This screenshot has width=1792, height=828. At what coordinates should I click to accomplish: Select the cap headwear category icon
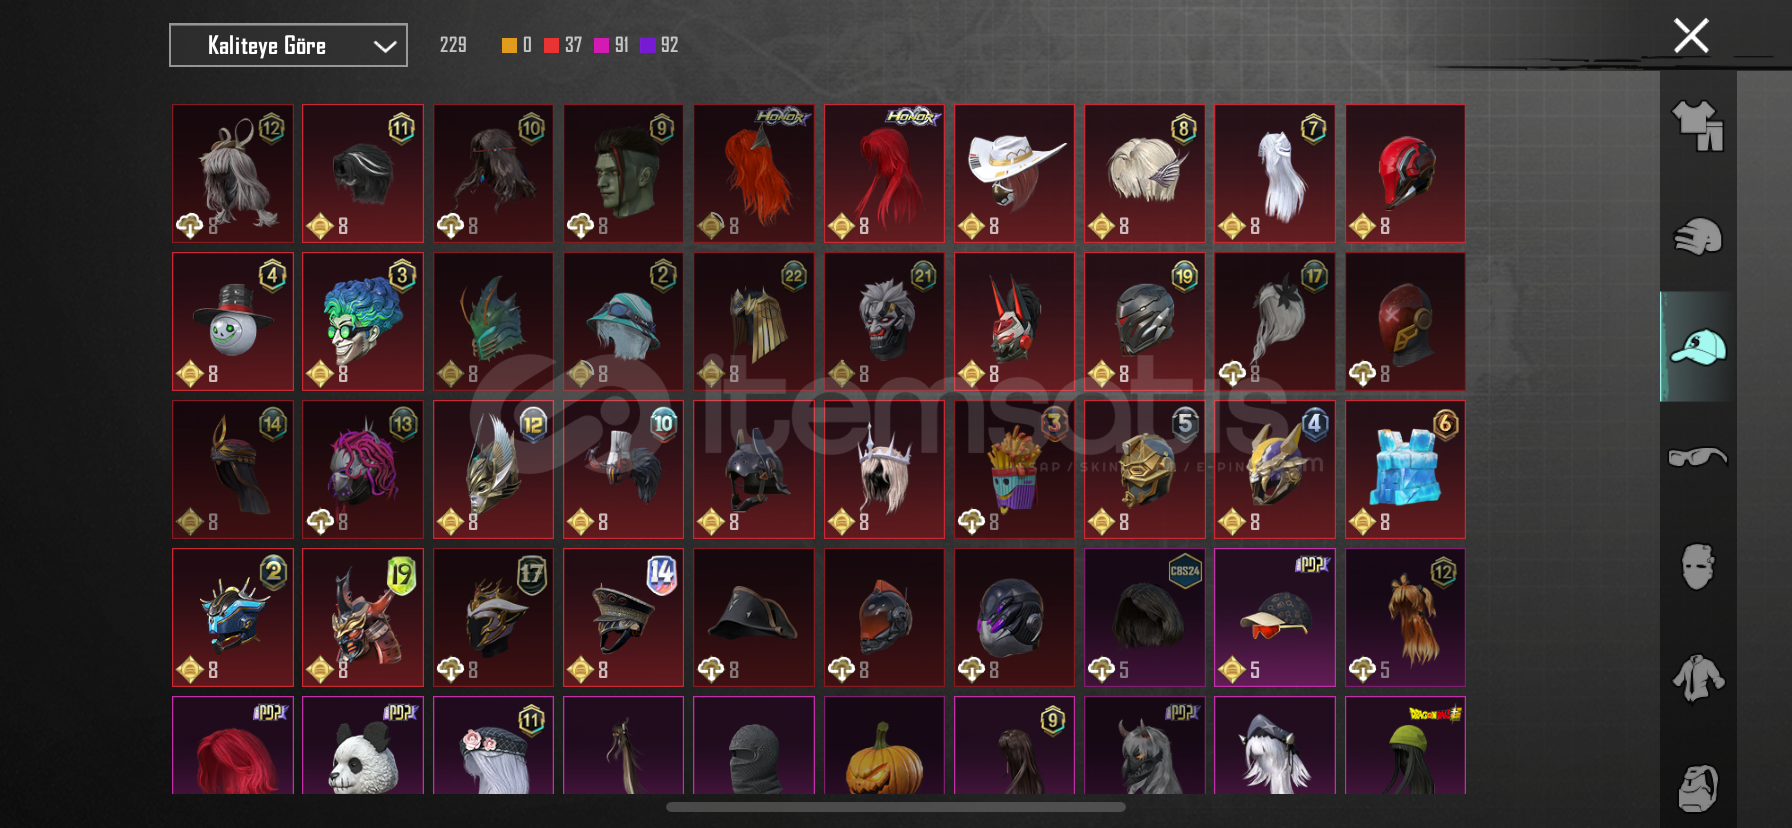click(x=1697, y=347)
